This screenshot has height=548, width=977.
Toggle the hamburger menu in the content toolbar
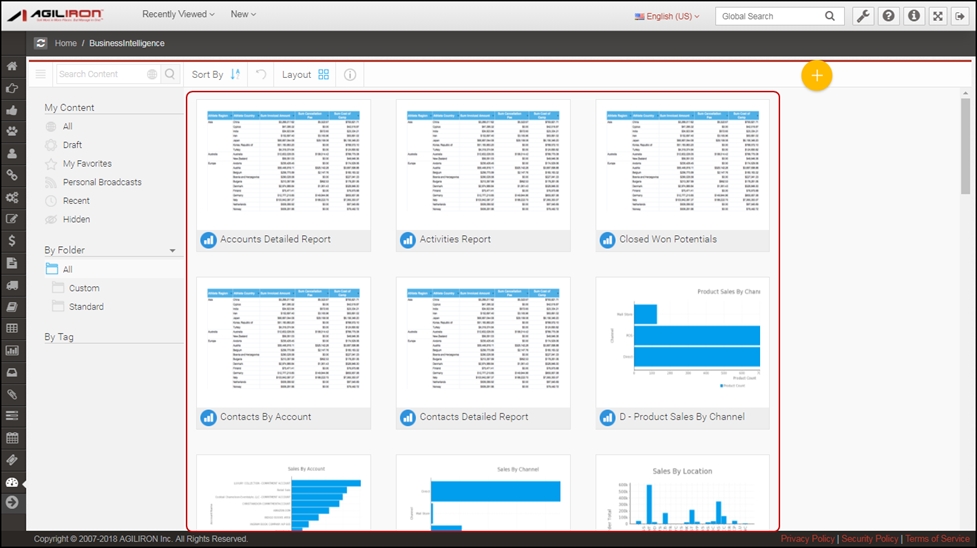41,74
